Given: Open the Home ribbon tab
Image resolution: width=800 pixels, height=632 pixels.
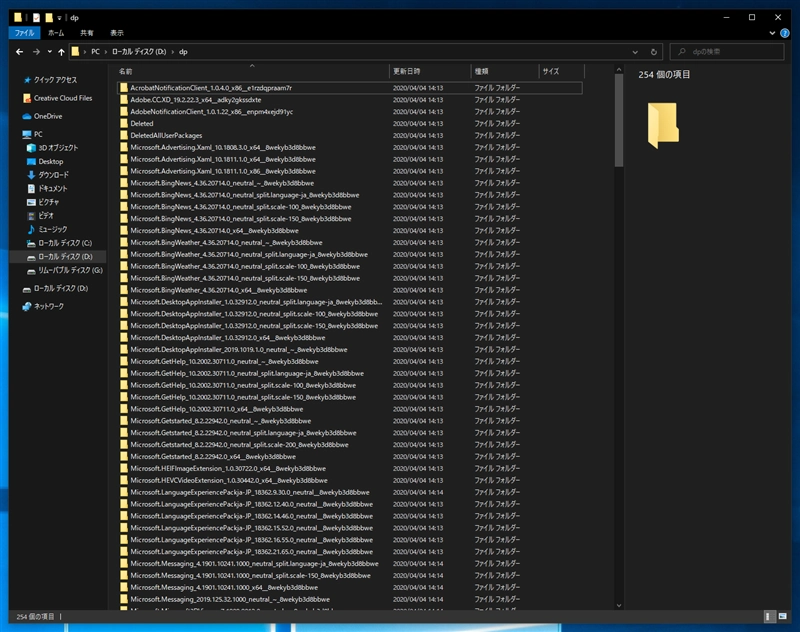Looking at the screenshot, I should (56, 33).
